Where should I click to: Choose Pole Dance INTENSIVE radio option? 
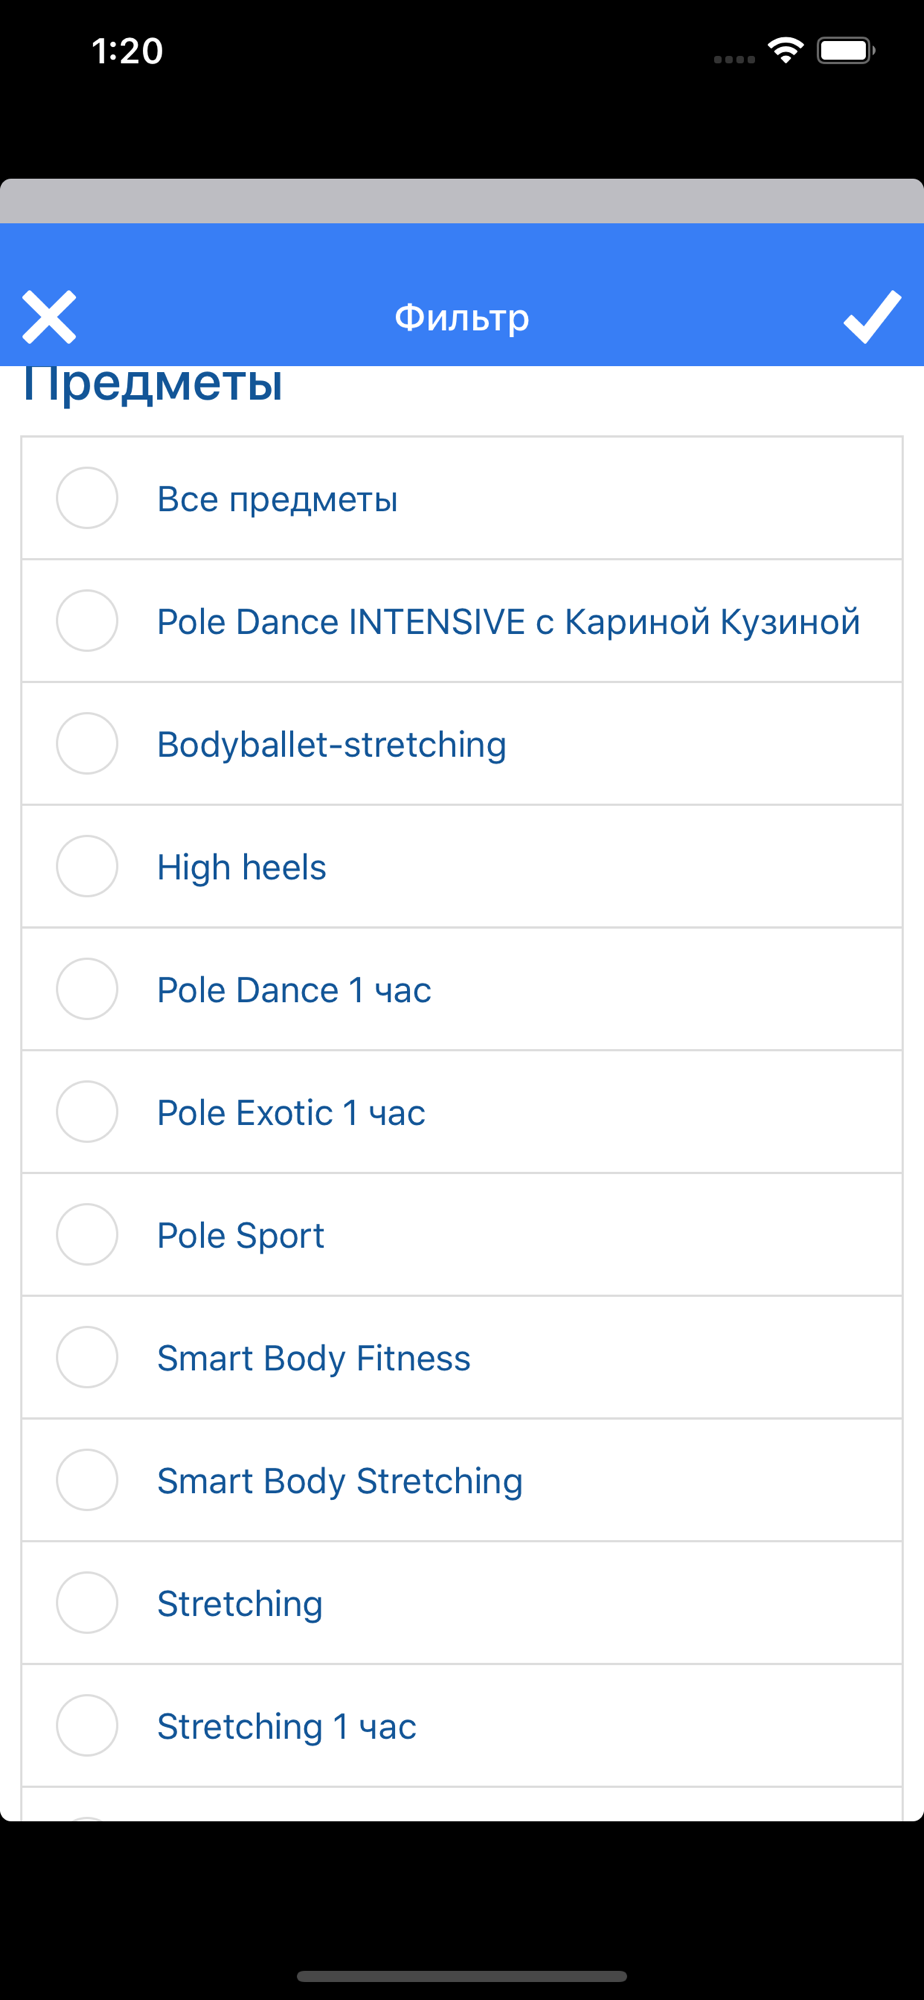(87, 621)
